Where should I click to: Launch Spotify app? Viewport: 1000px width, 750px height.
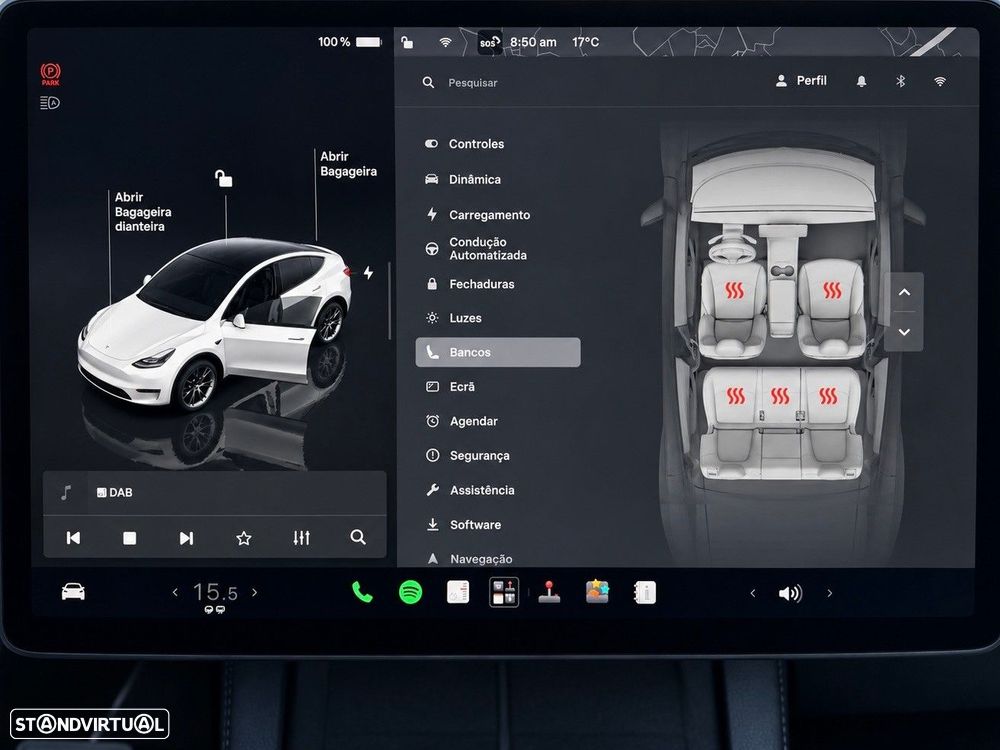tap(410, 593)
